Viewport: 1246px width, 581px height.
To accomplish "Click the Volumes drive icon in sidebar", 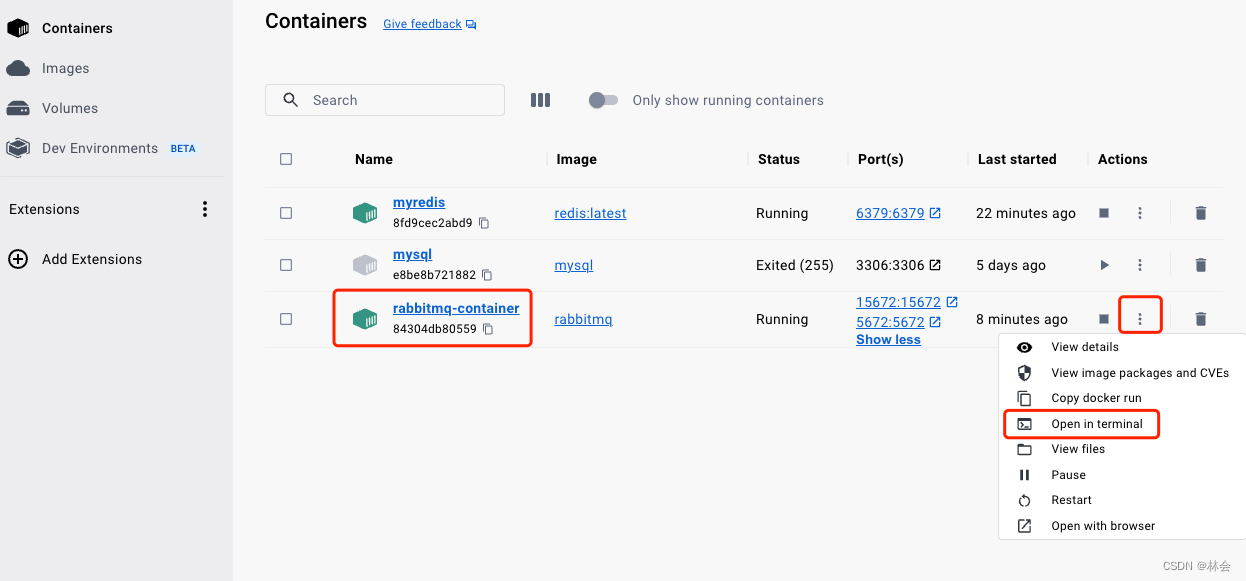I will tap(18, 108).
